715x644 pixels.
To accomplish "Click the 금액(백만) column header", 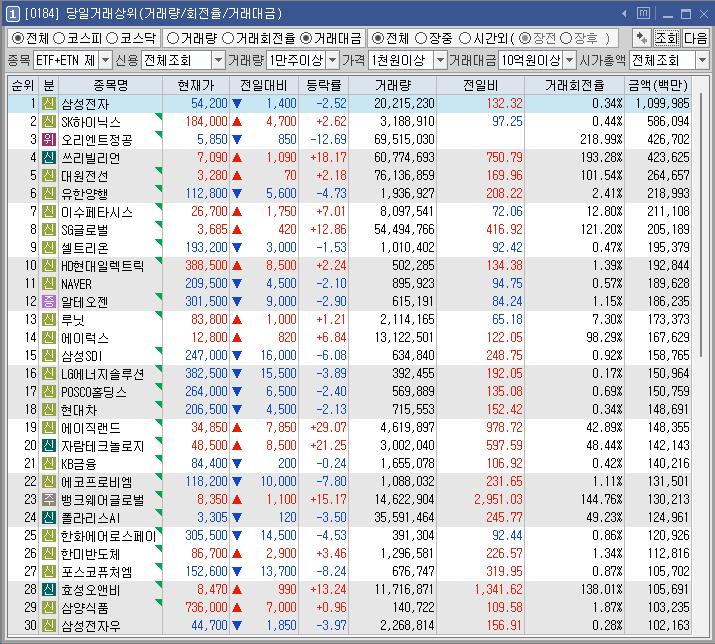I will [658, 85].
